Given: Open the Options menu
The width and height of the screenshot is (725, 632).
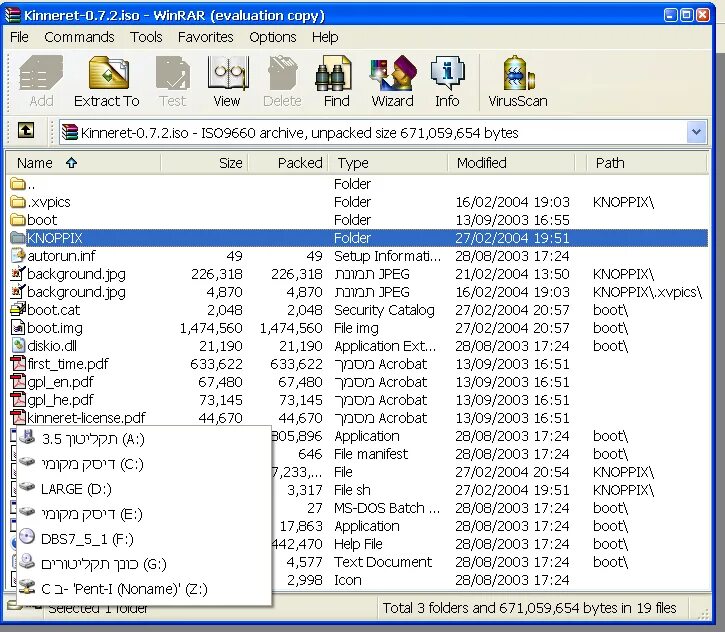Looking at the screenshot, I should coord(273,37).
